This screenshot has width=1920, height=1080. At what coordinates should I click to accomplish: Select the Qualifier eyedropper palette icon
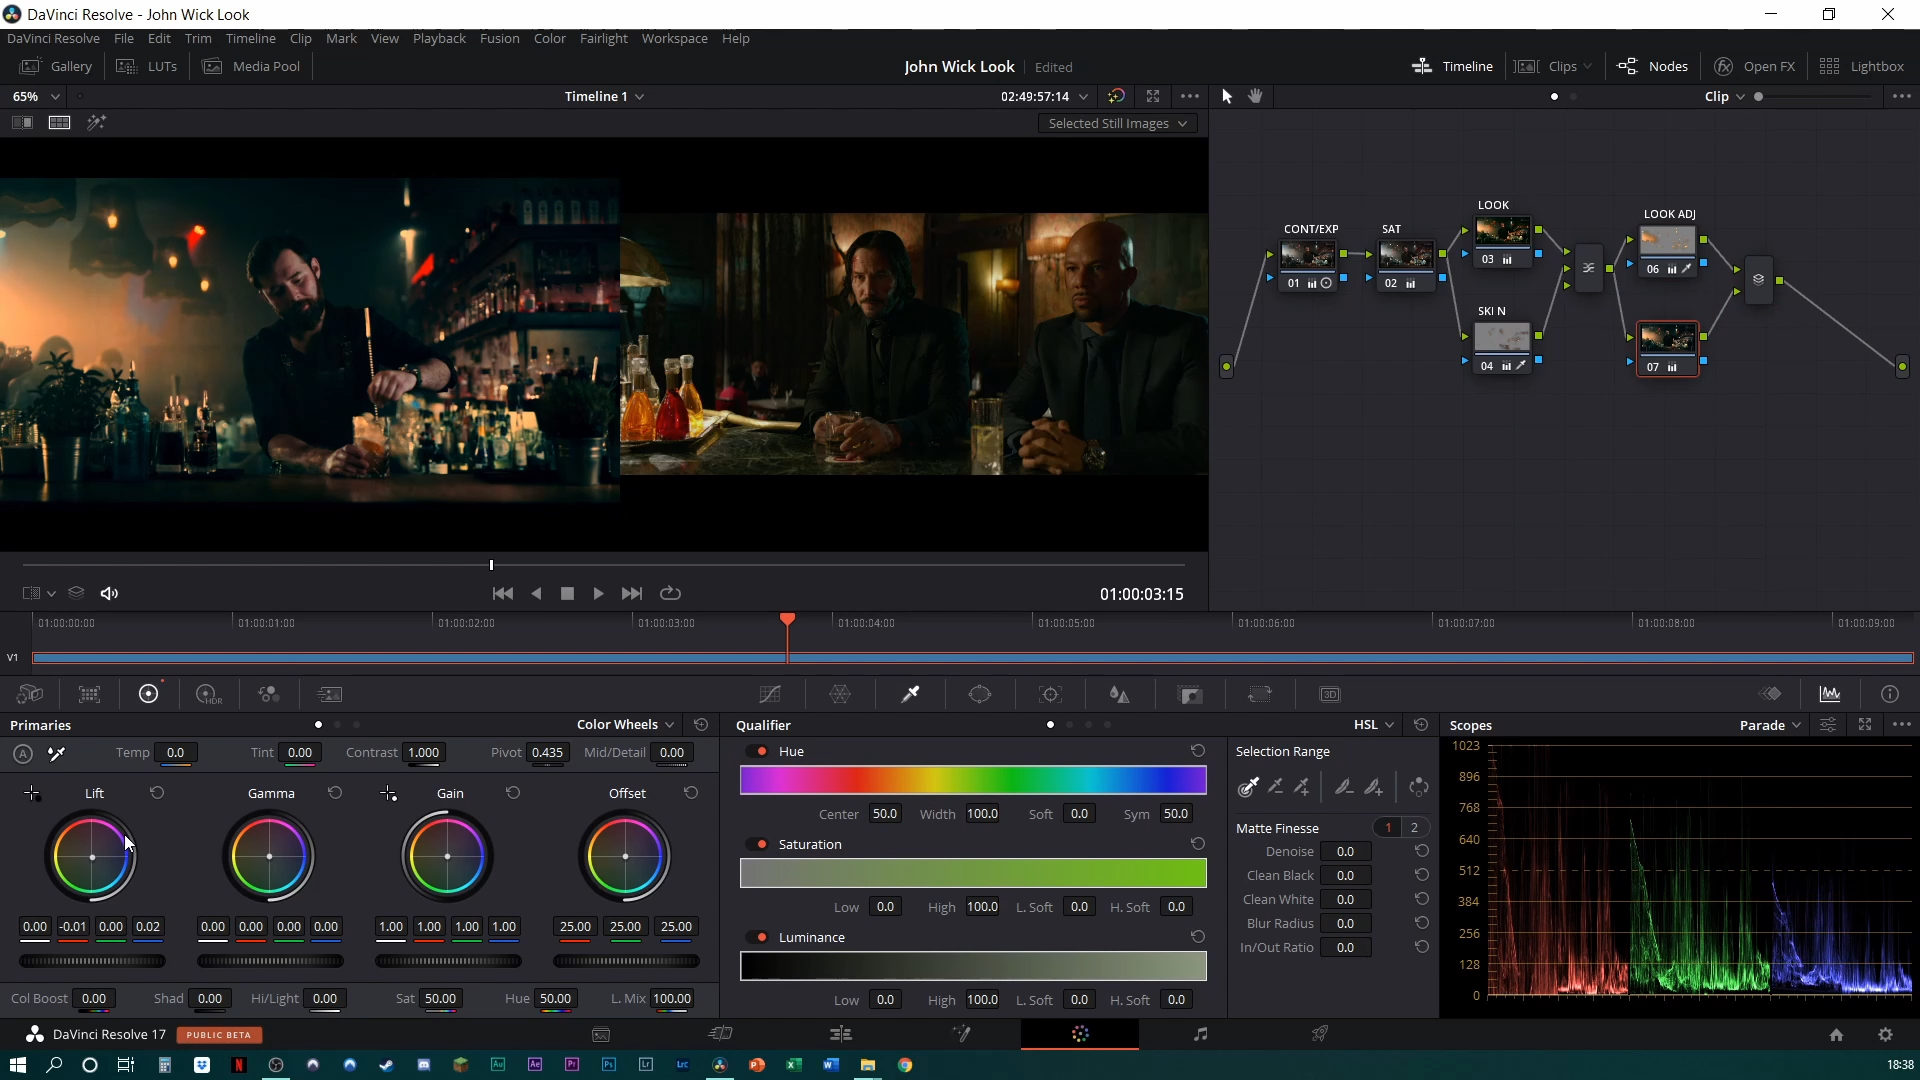(910, 694)
